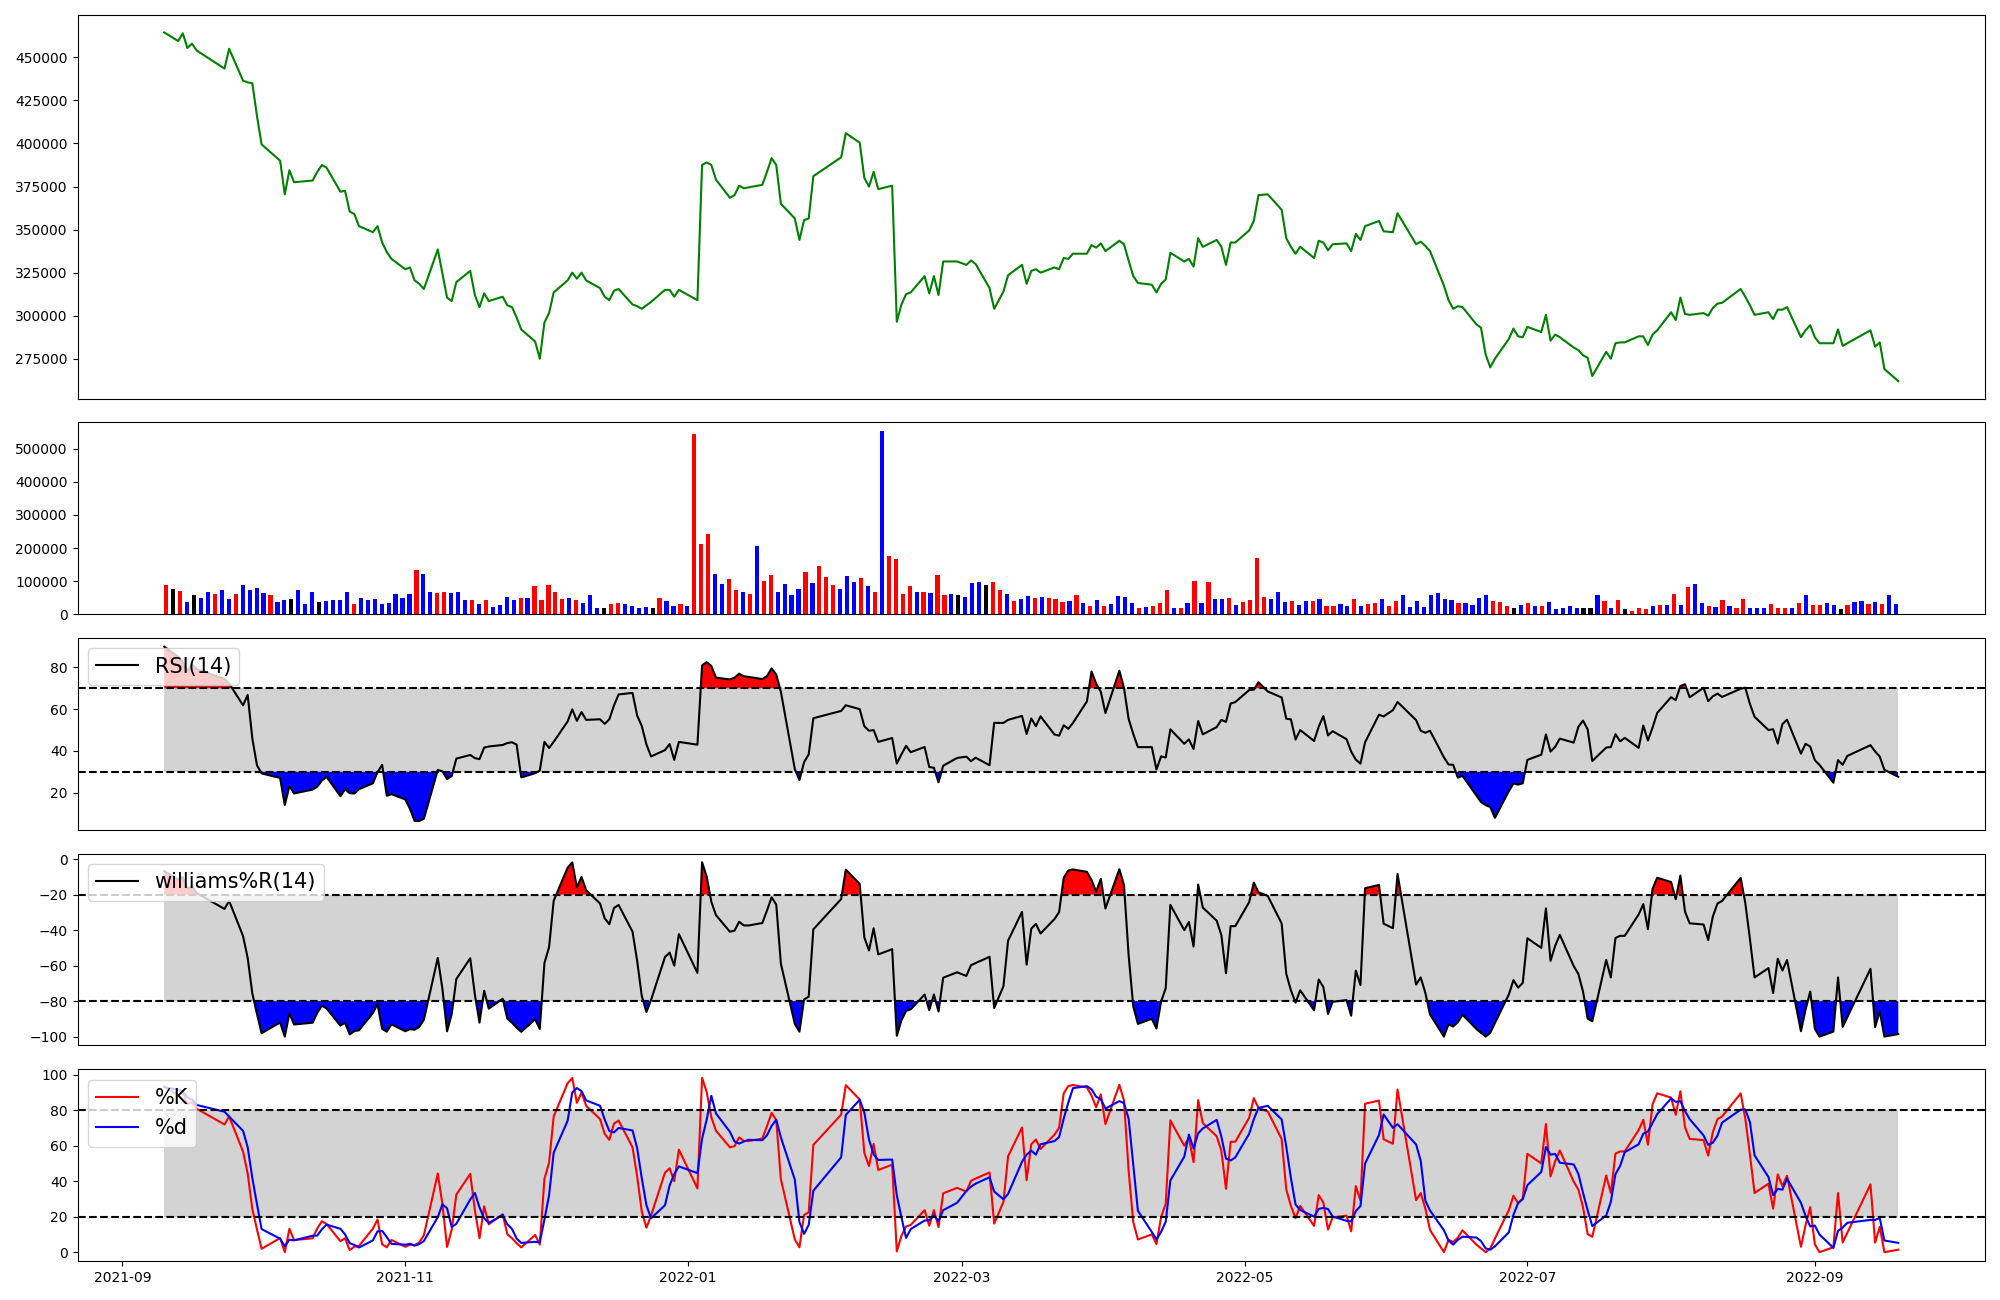
Task: Click the 2022-05 x-axis tick label
Action: coord(1245,1277)
